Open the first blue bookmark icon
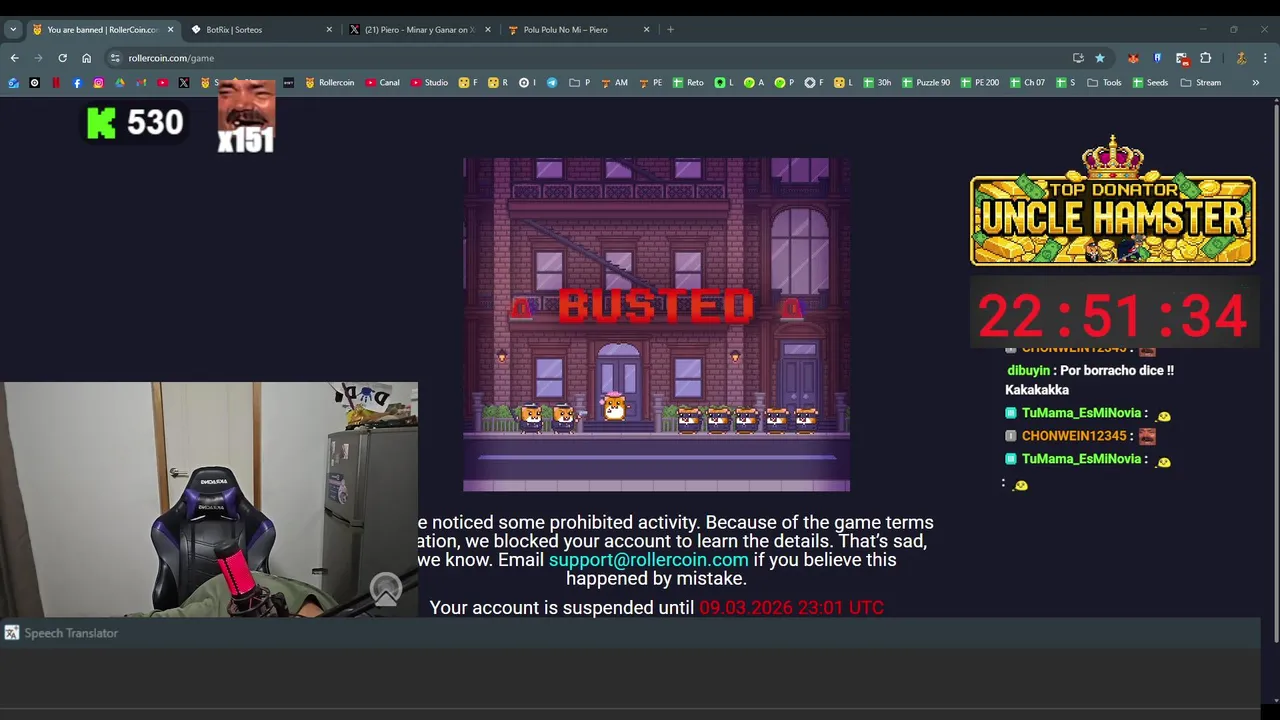 tap(13, 83)
